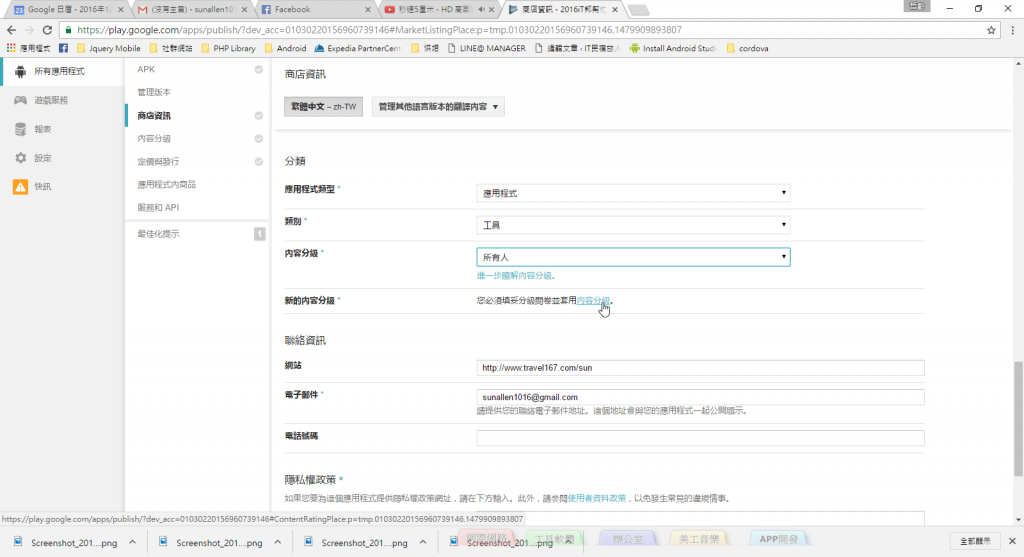The image size is (1024, 557).
Task: Open PHP Library bookmark folder
Action: (x=228, y=48)
